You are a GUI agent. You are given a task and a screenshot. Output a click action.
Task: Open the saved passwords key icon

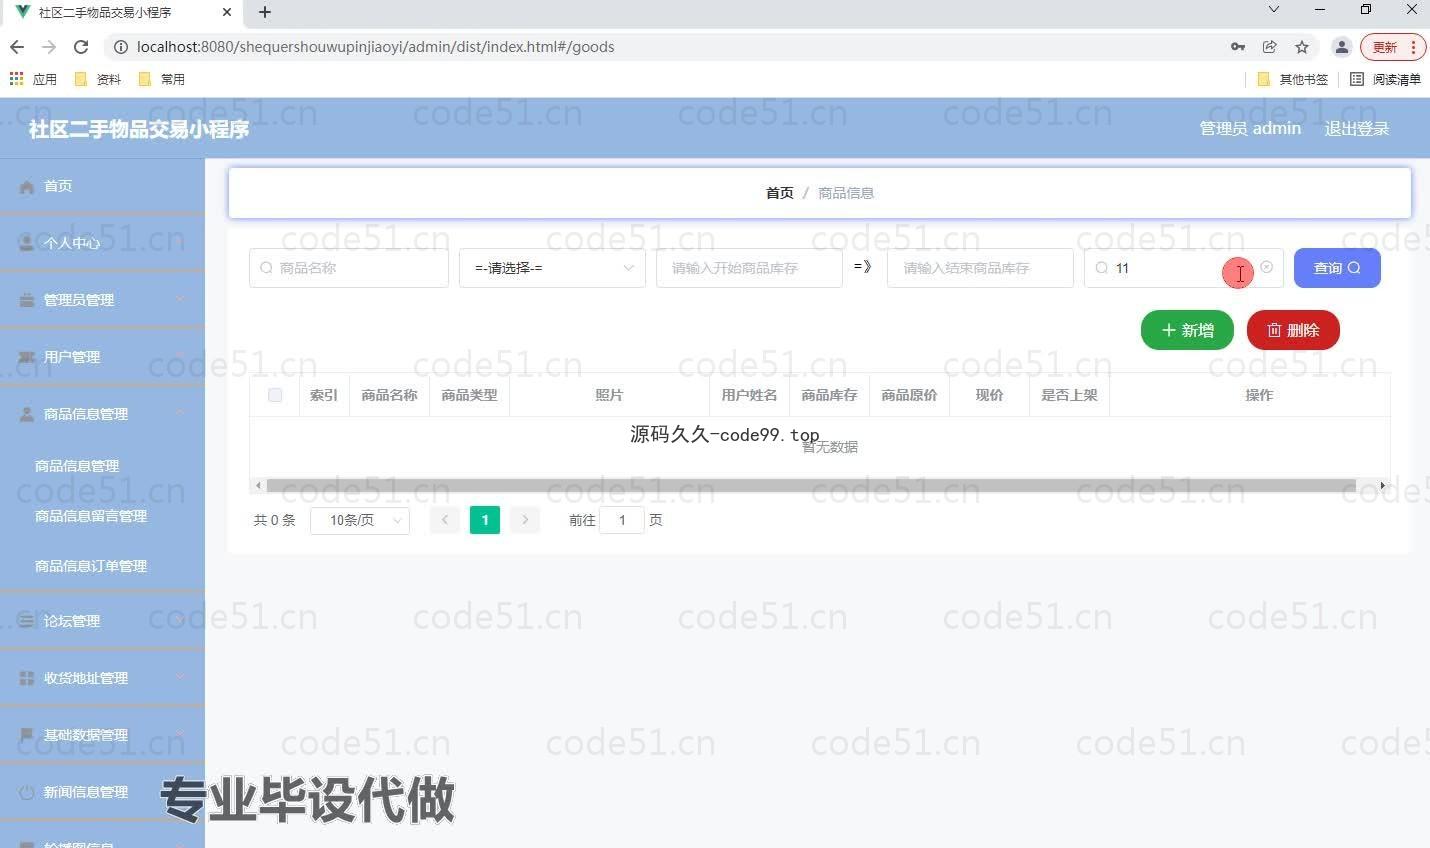1238,47
